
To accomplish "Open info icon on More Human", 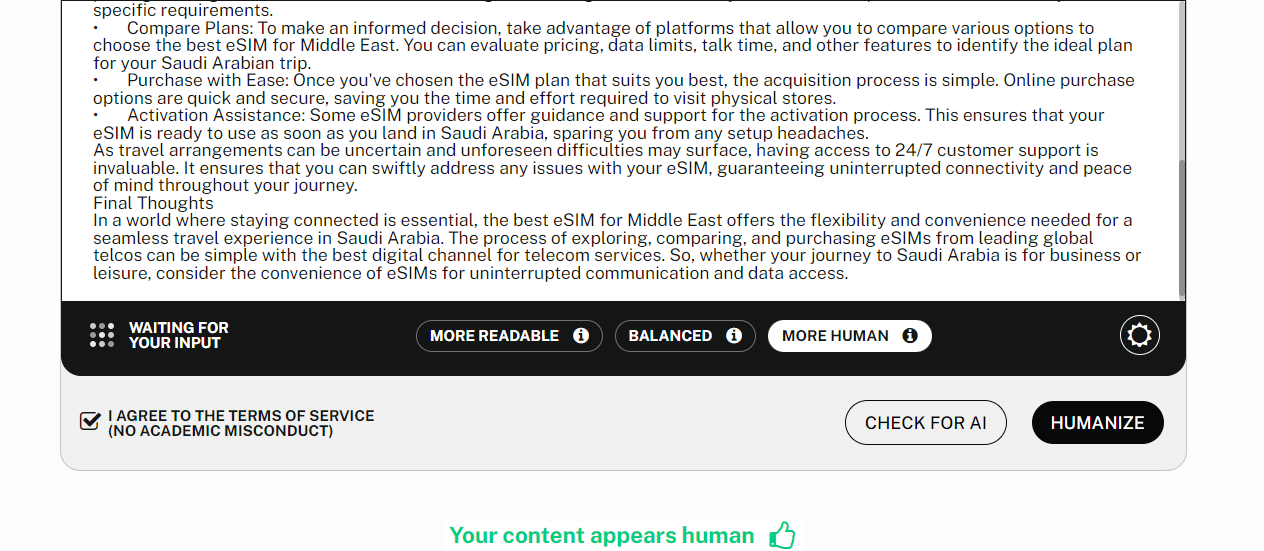I will pos(910,336).
